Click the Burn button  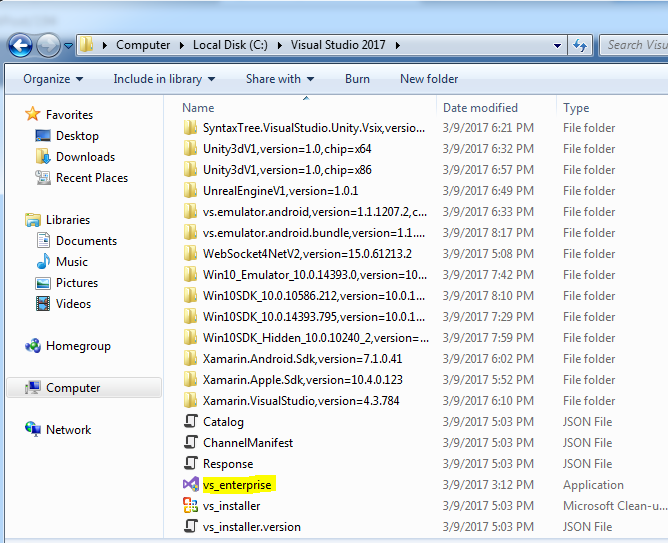(x=357, y=79)
